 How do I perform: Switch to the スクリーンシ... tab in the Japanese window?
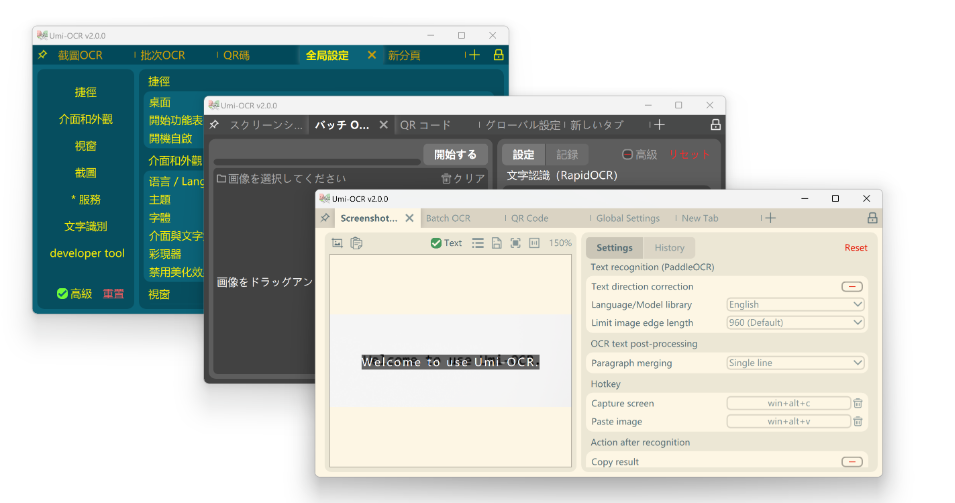pyautogui.click(x=266, y=125)
